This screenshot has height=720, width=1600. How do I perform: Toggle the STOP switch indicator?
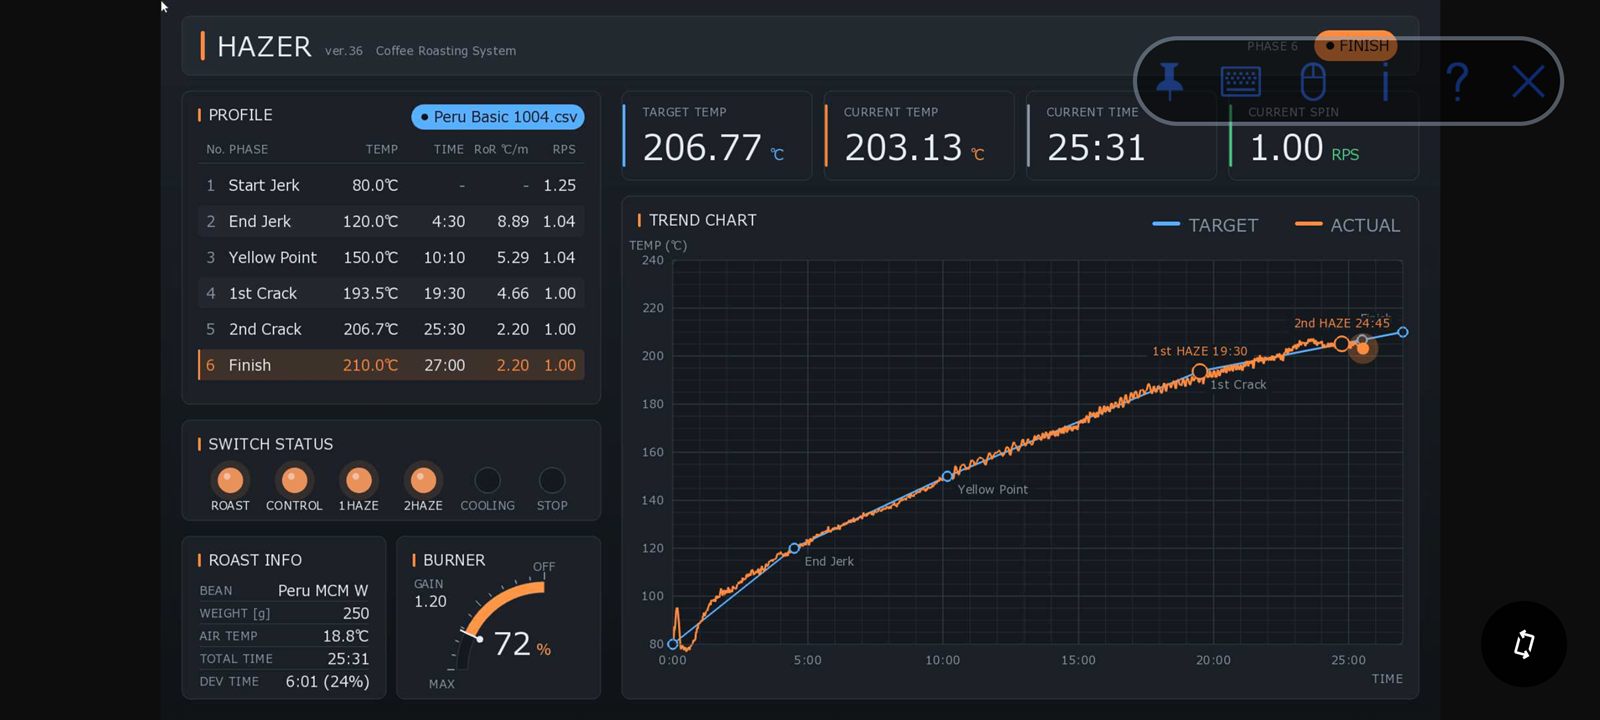pyautogui.click(x=552, y=480)
